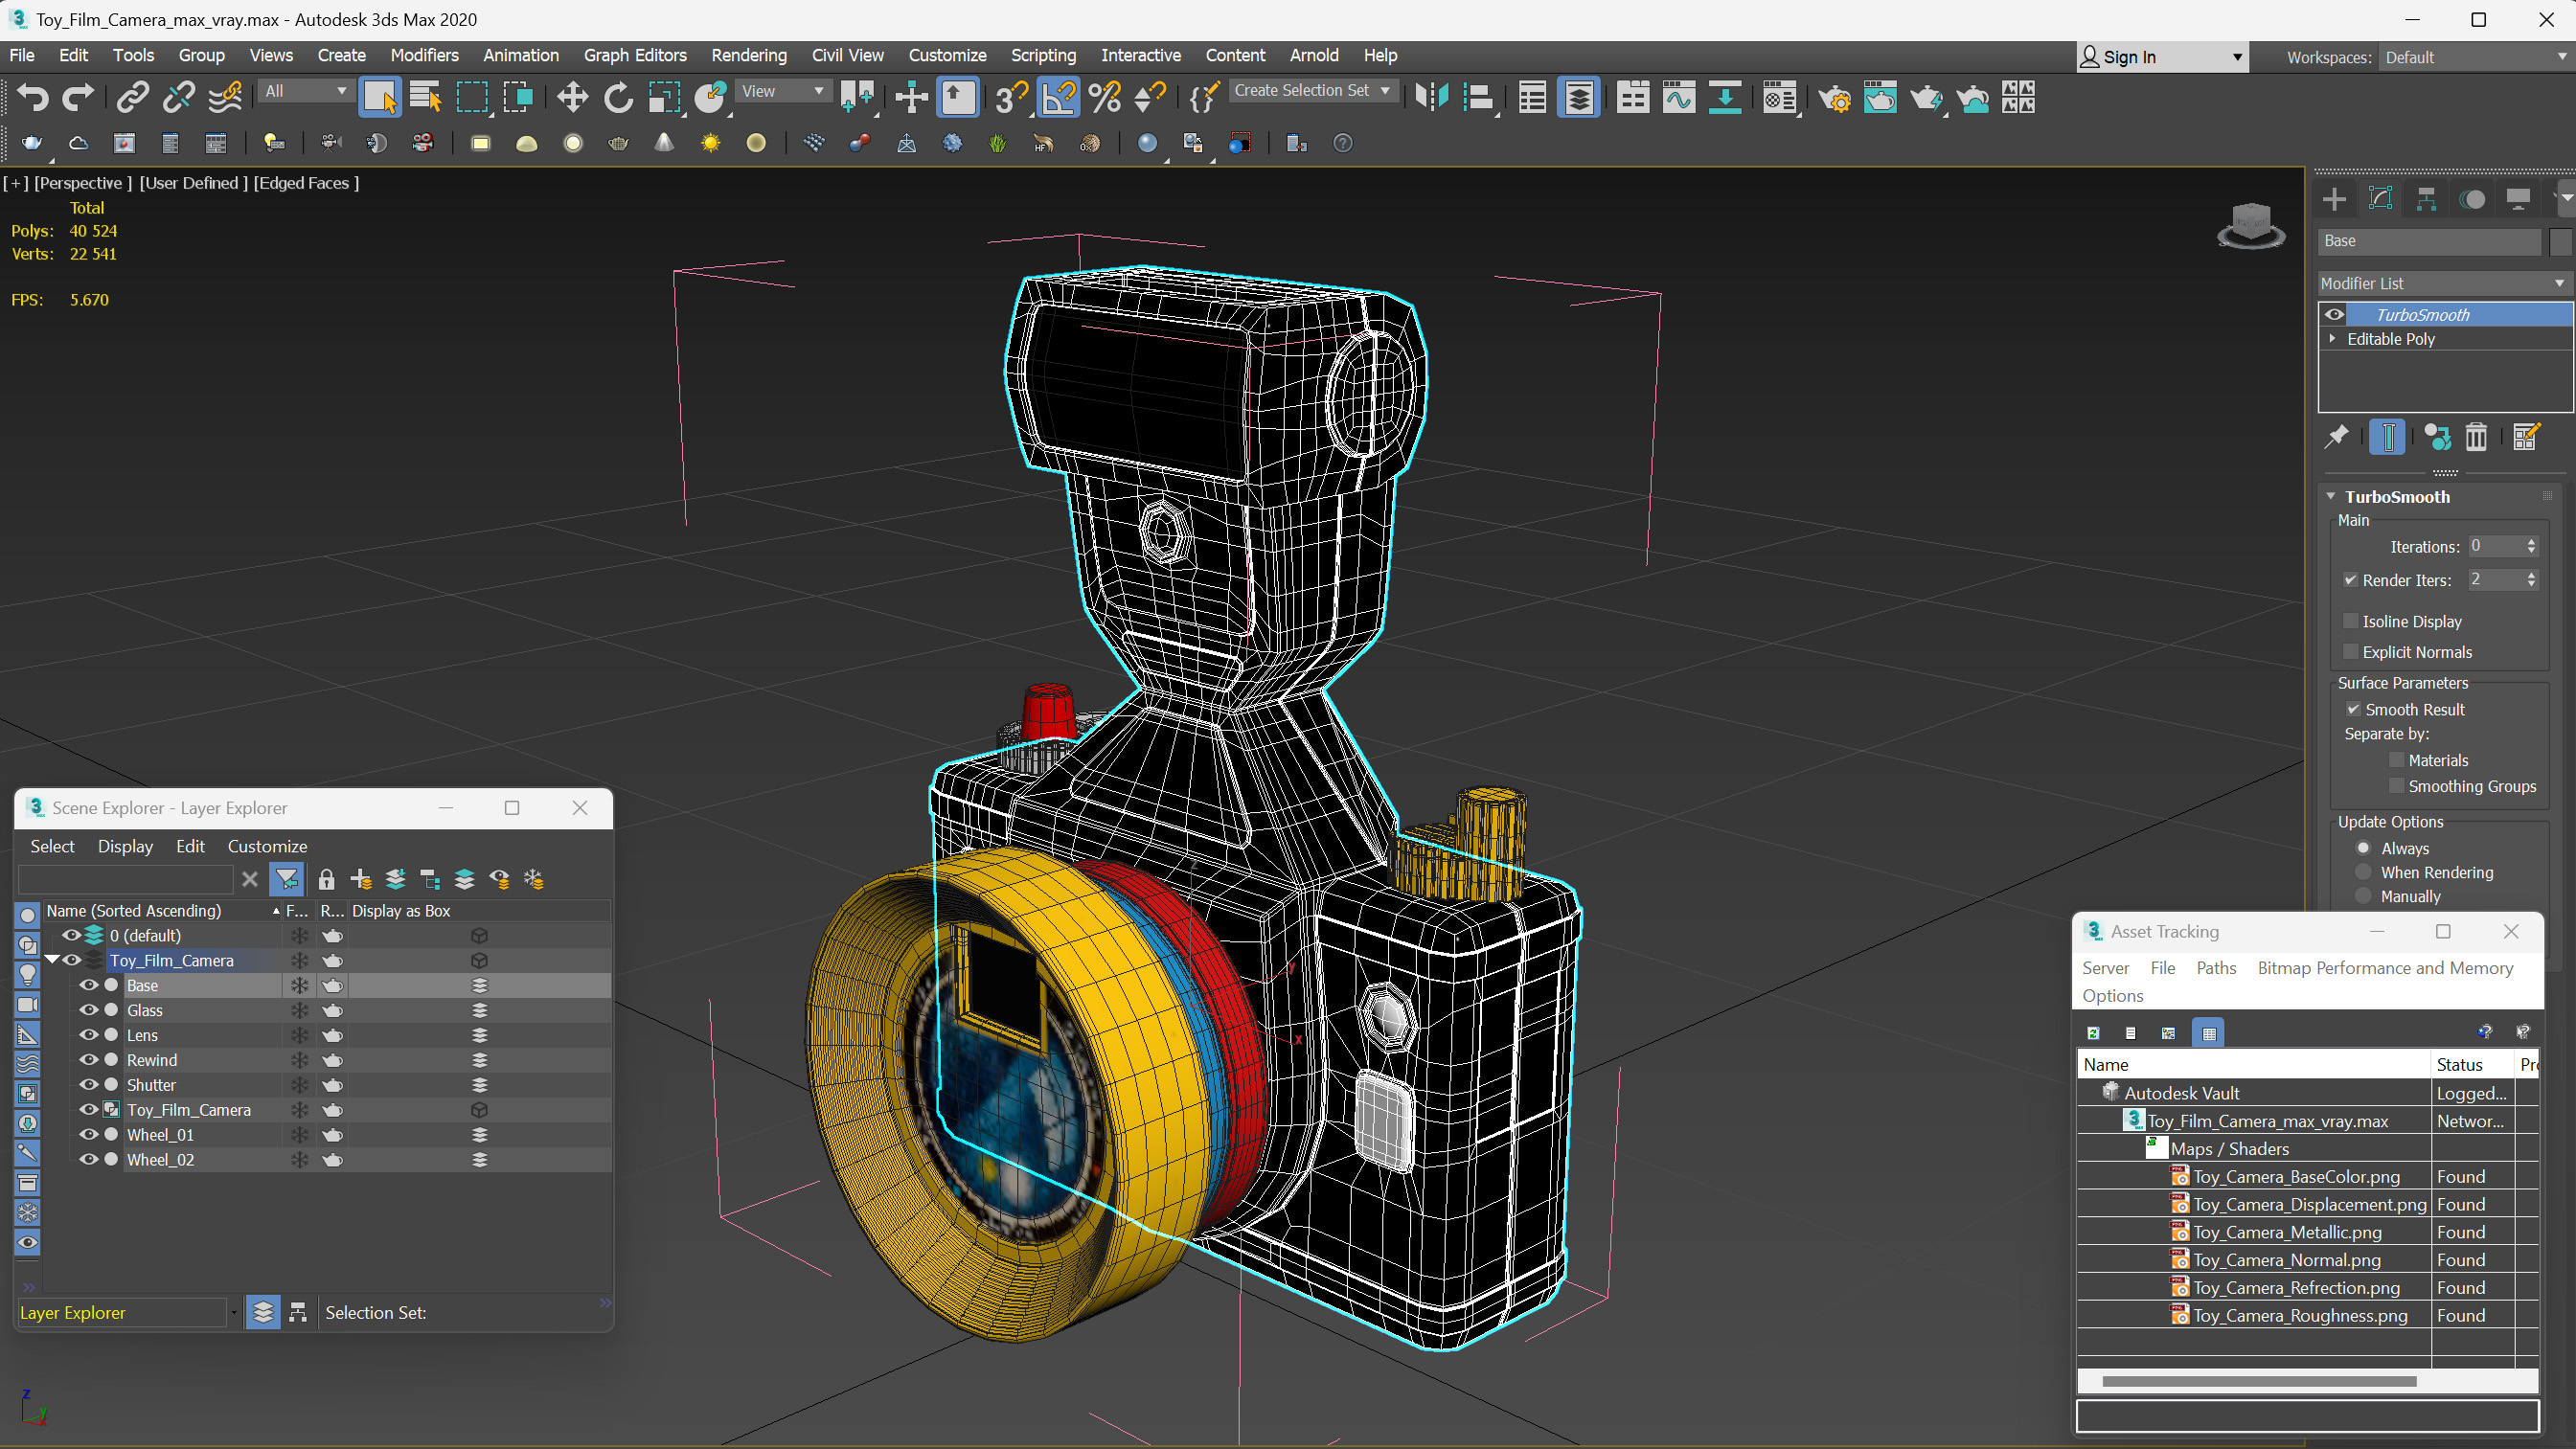Viewport: 2576px width, 1449px height.
Task: Toggle visibility of Glass layer
Action: click(88, 1010)
